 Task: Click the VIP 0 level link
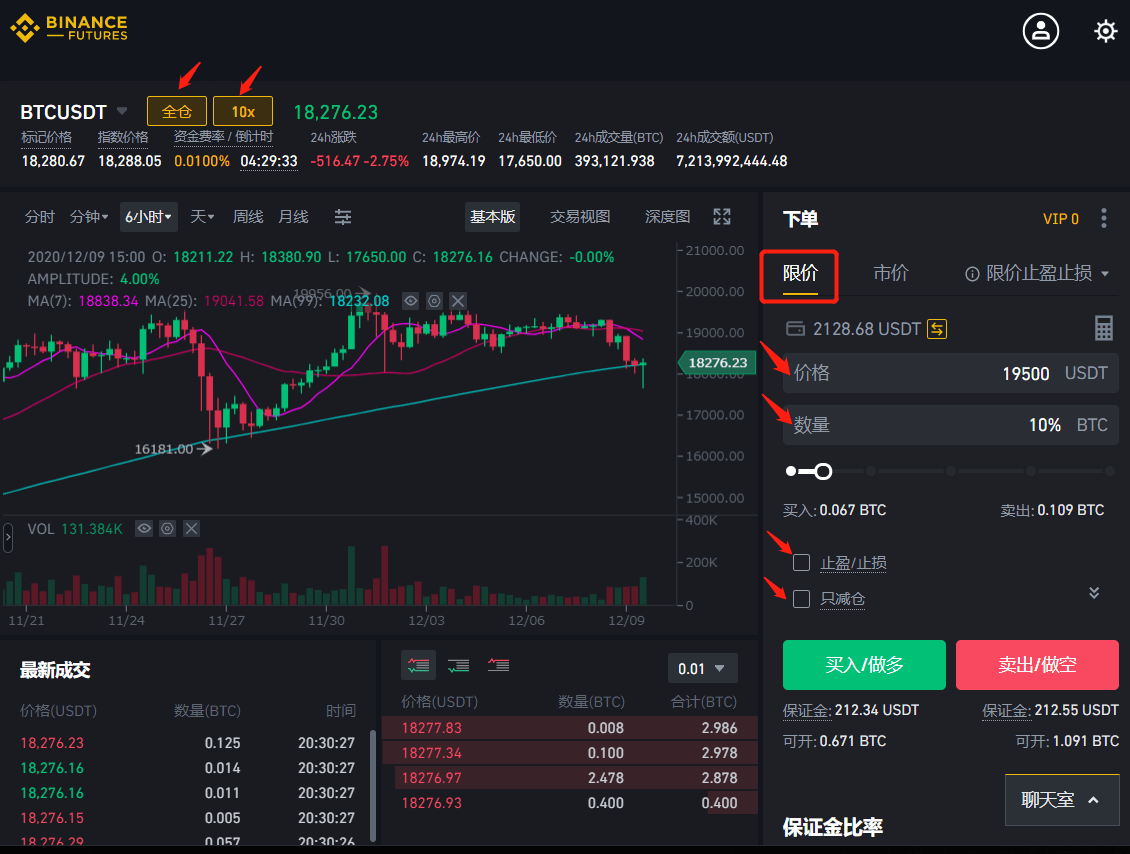point(1061,219)
